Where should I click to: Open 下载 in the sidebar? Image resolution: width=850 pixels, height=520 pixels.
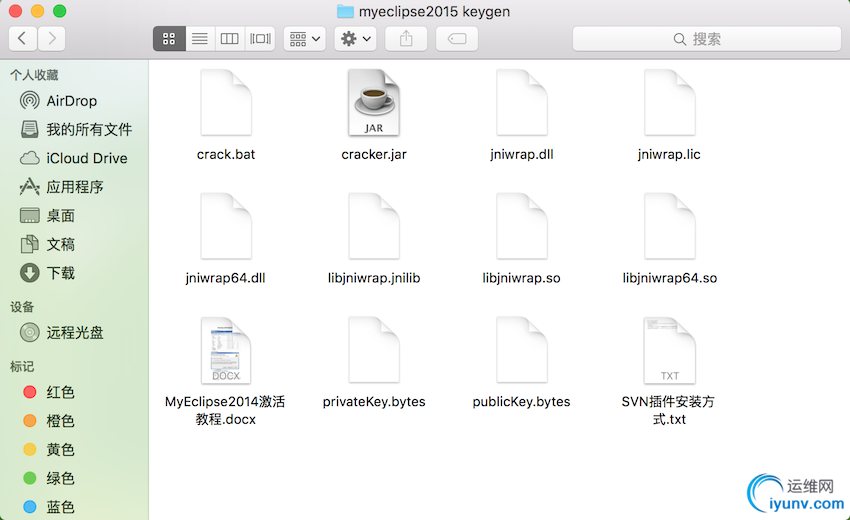47,273
